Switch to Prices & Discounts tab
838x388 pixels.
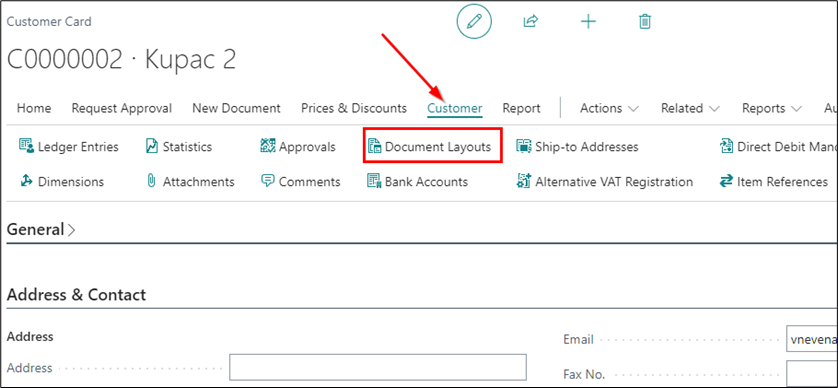point(354,108)
